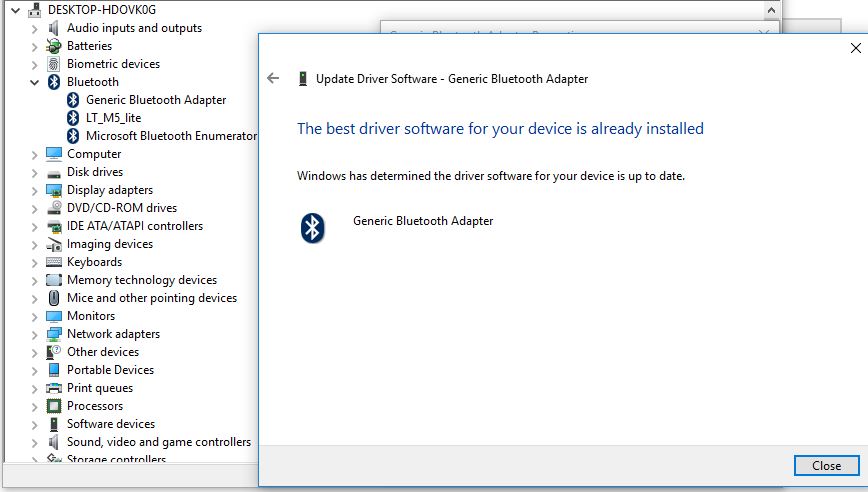Click the device tree scroll-up arrow
Viewport: 868px width, 492px height.
tap(771, 10)
